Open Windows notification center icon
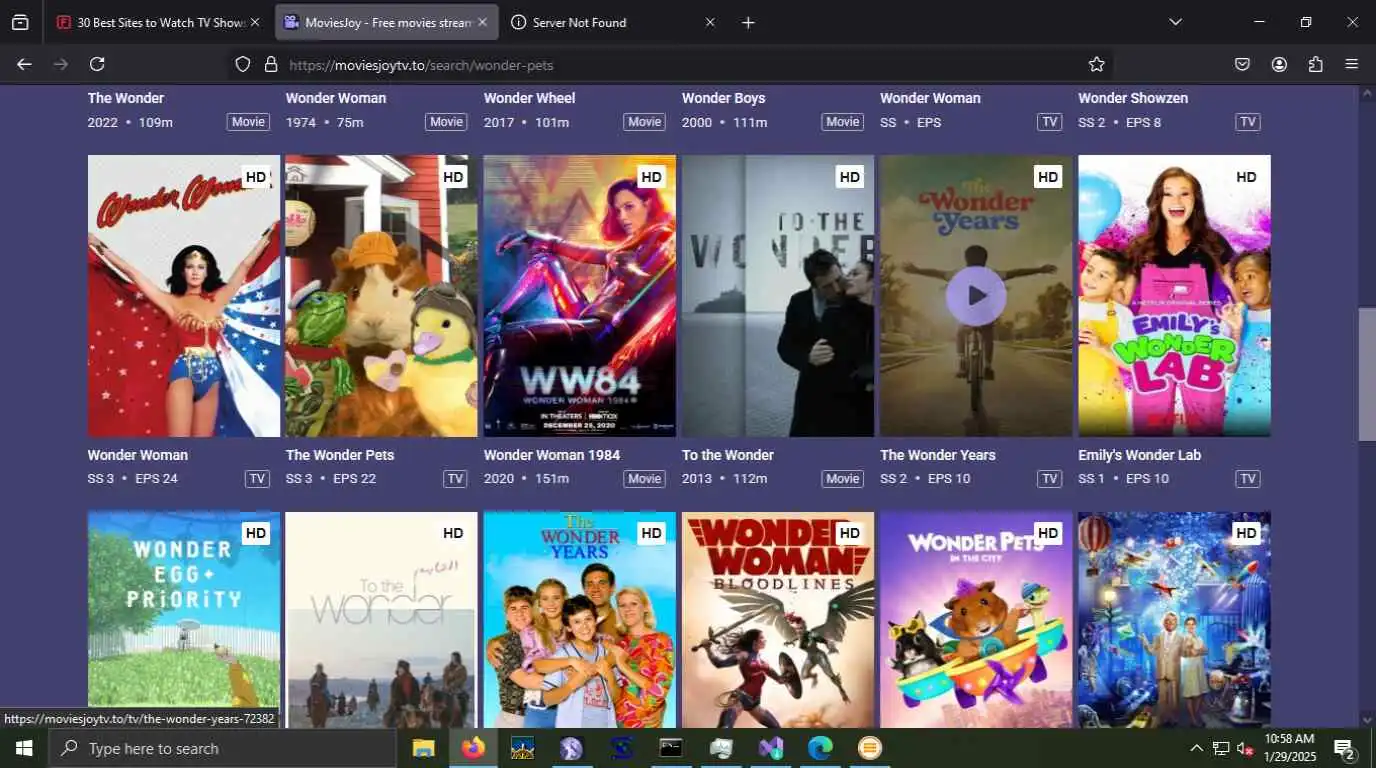 coord(1345,748)
